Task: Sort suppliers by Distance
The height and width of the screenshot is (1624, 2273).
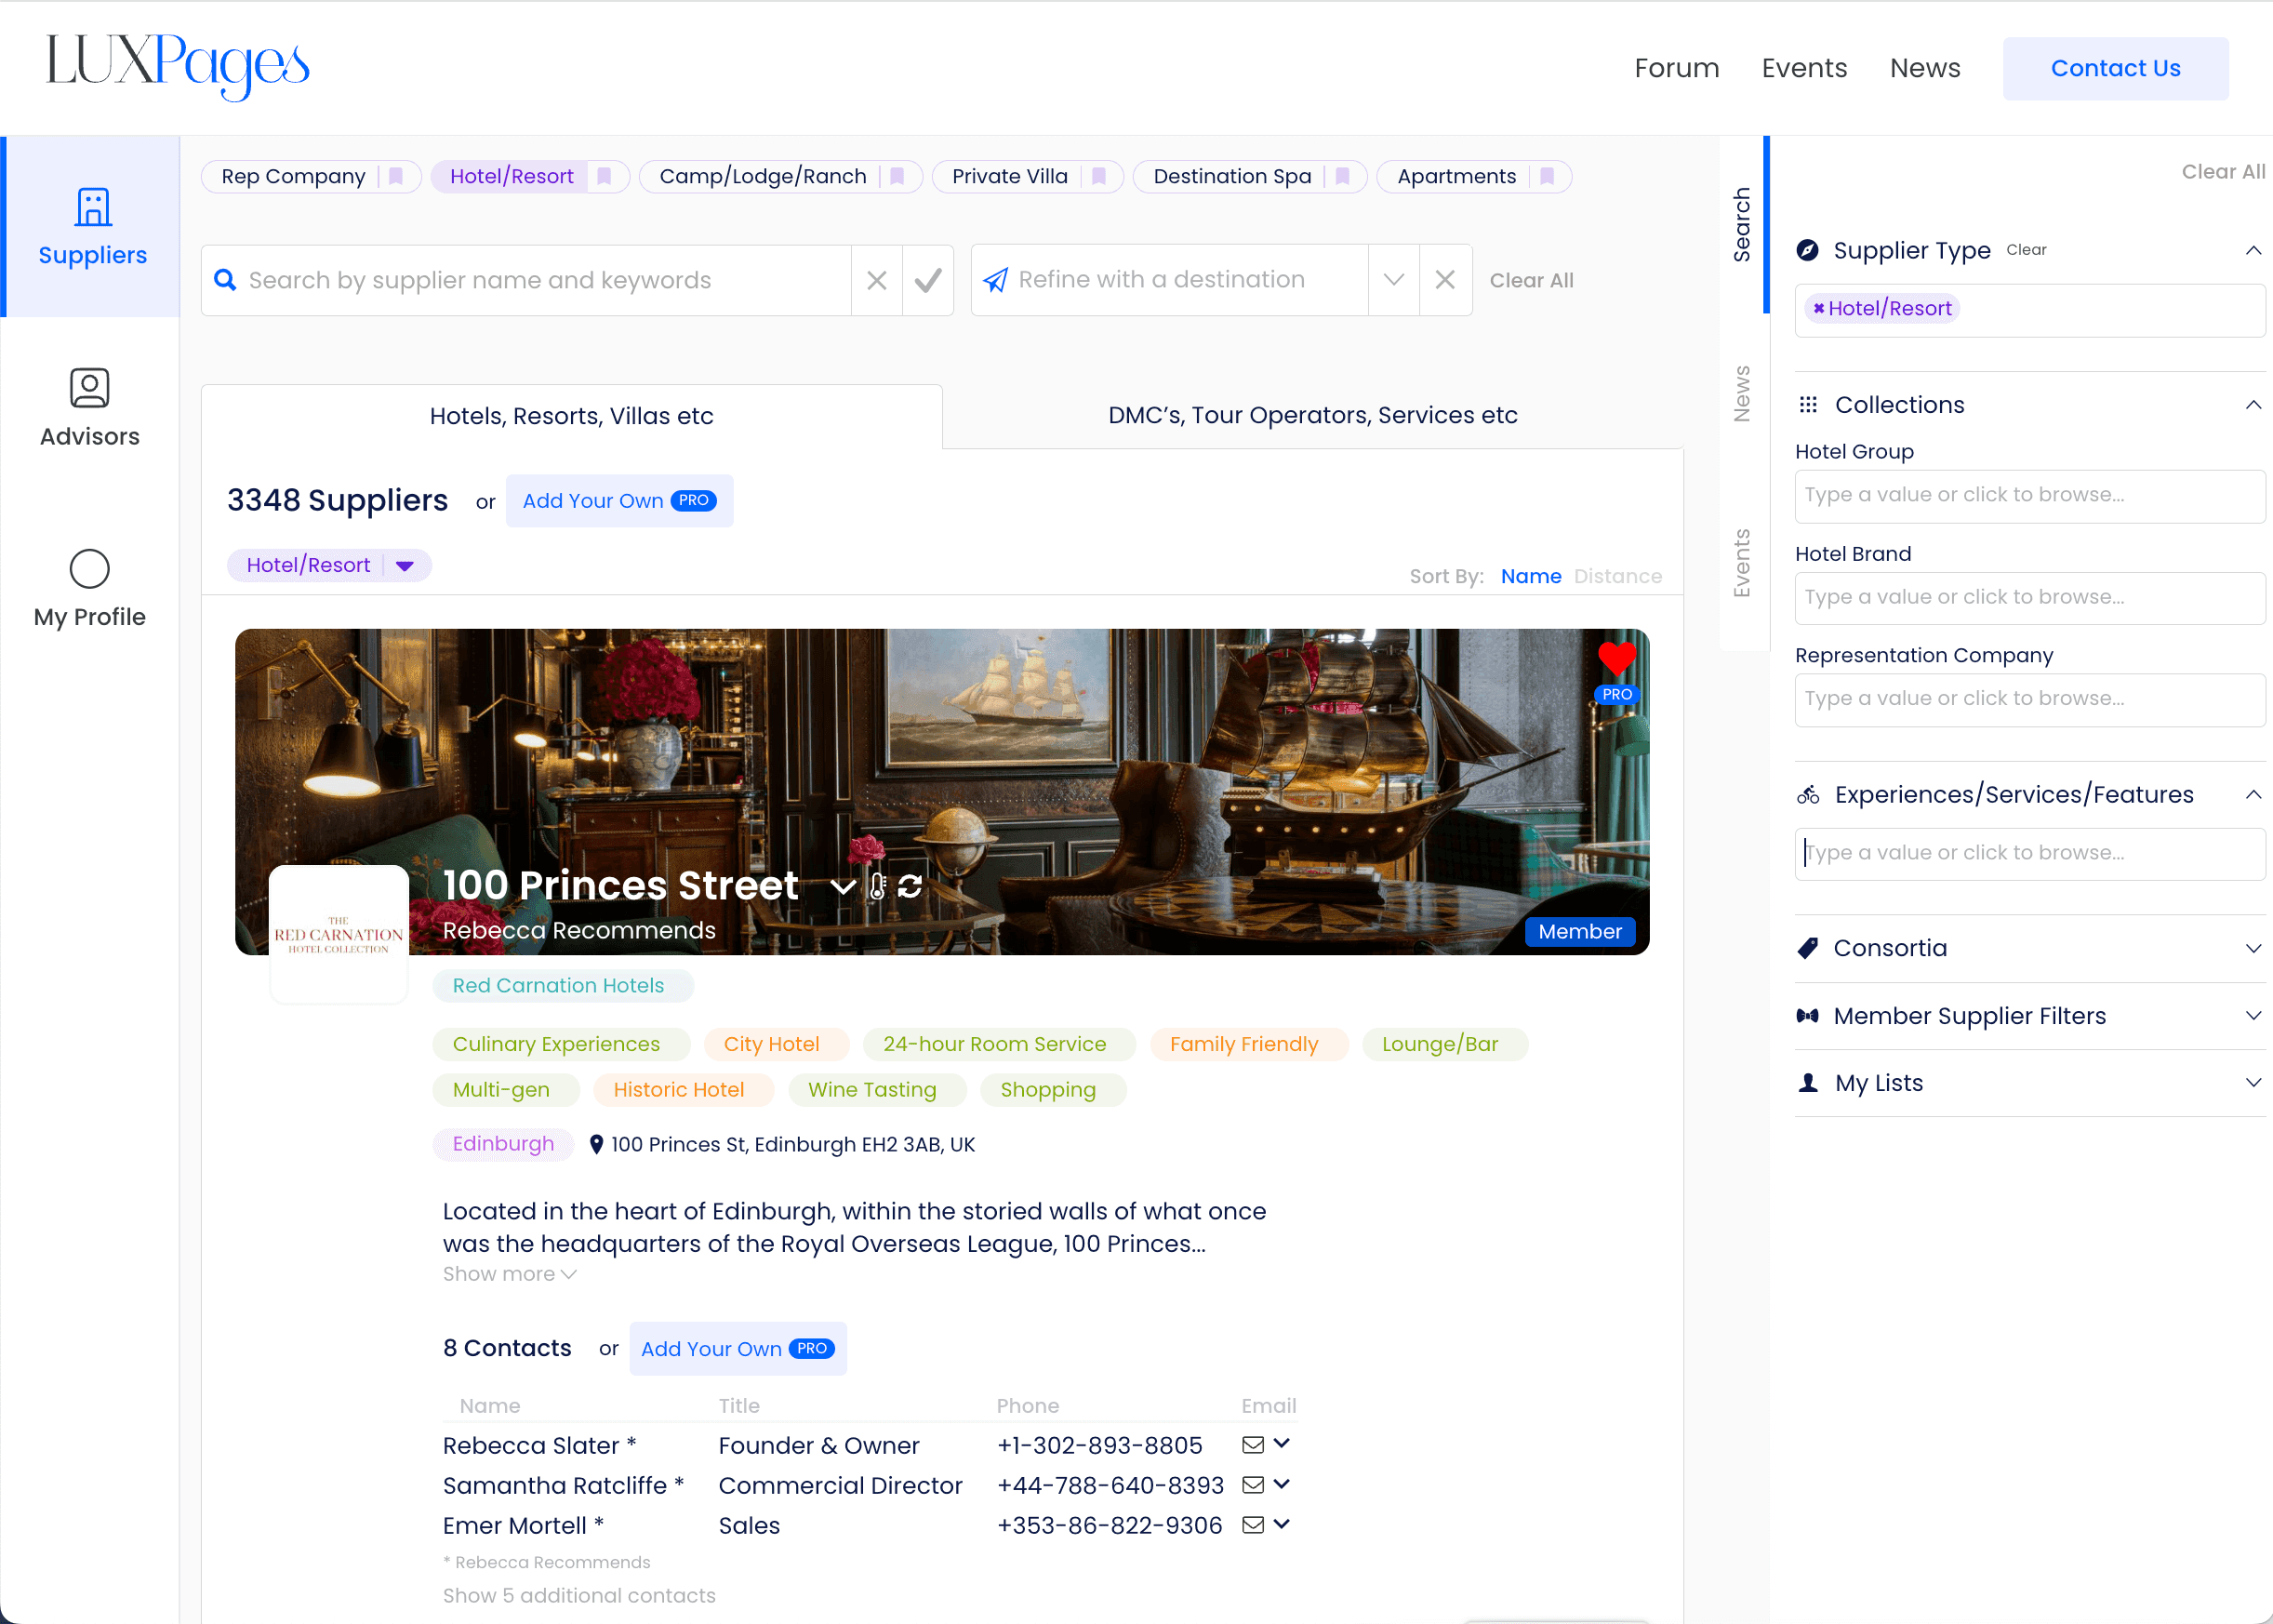Action: [1617, 576]
